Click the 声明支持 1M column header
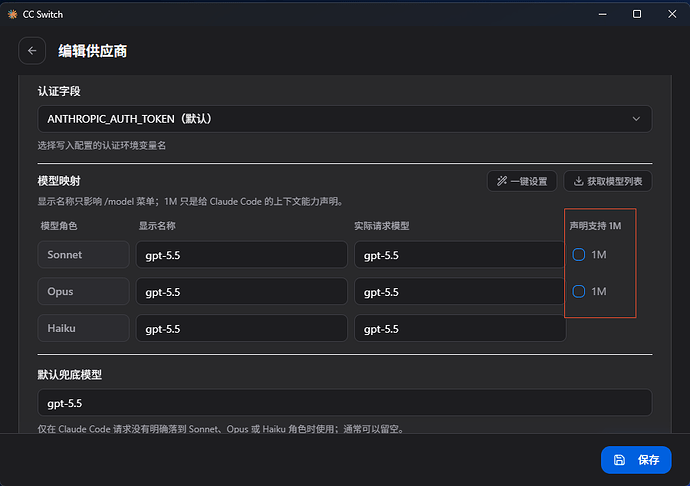The image size is (690, 486). (595, 226)
